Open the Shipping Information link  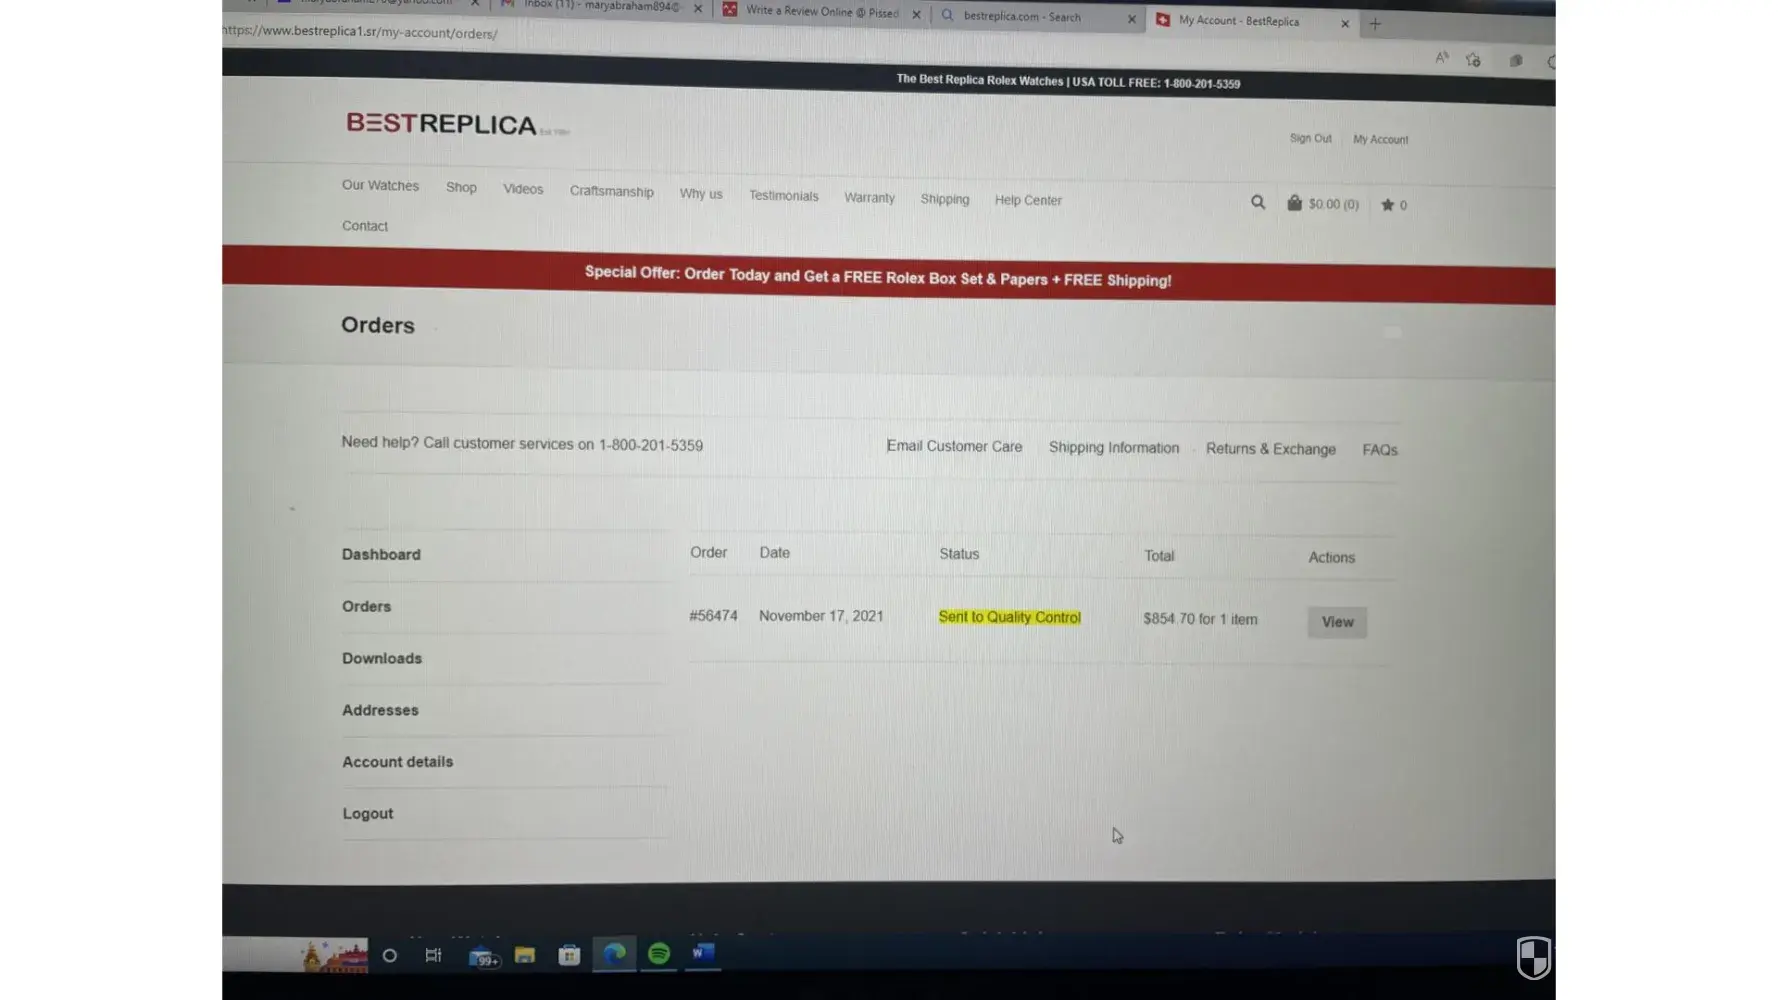1114,448
